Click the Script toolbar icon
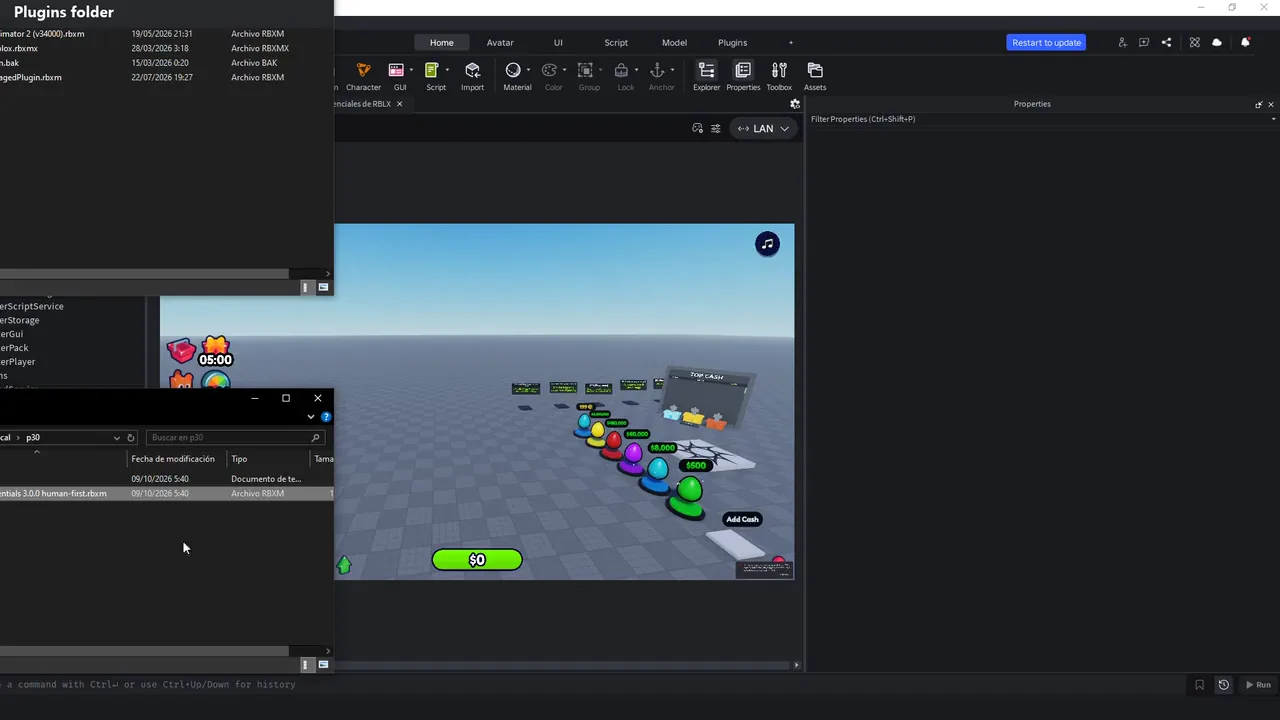The width and height of the screenshot is (1280, 720). tap(432, 70)
